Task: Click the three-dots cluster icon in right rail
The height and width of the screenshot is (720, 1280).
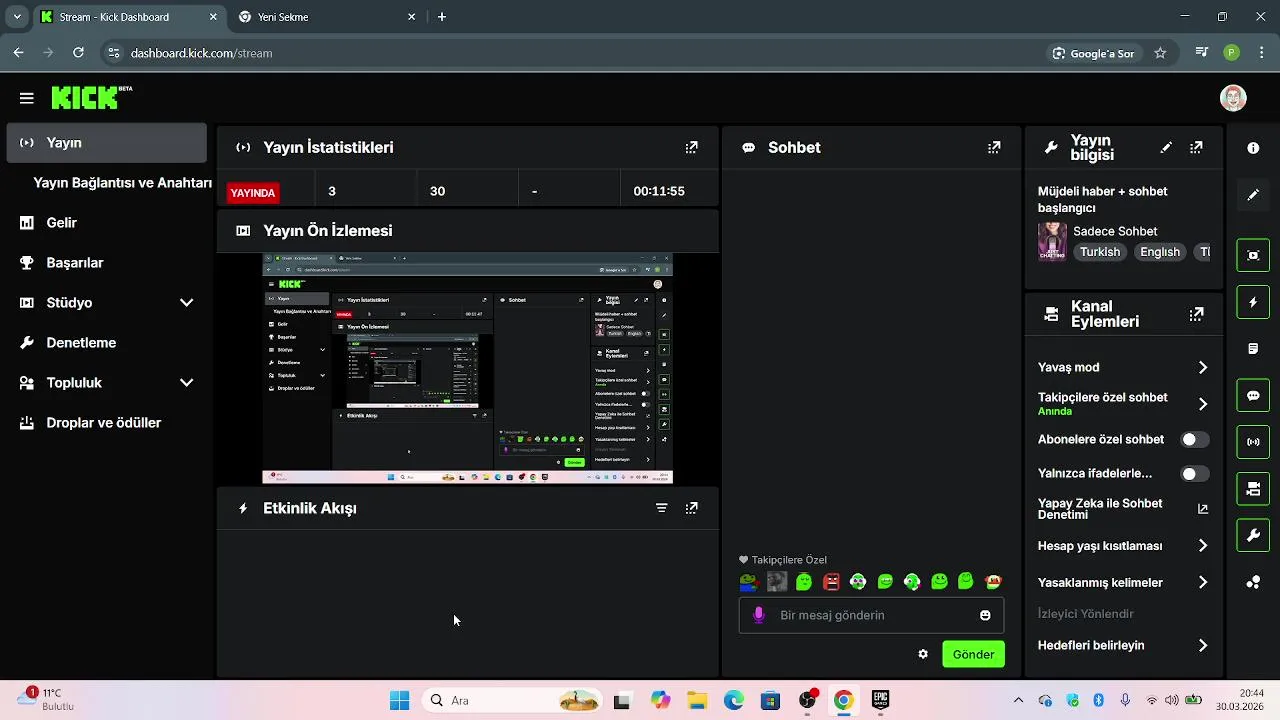Action: pos(1253,582)
